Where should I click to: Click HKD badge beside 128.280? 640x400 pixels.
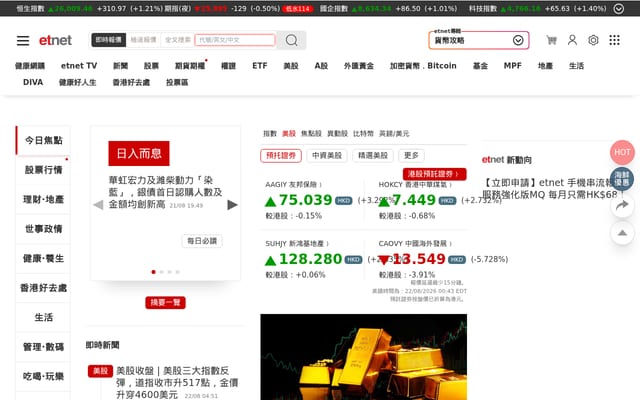coord(353,260)
